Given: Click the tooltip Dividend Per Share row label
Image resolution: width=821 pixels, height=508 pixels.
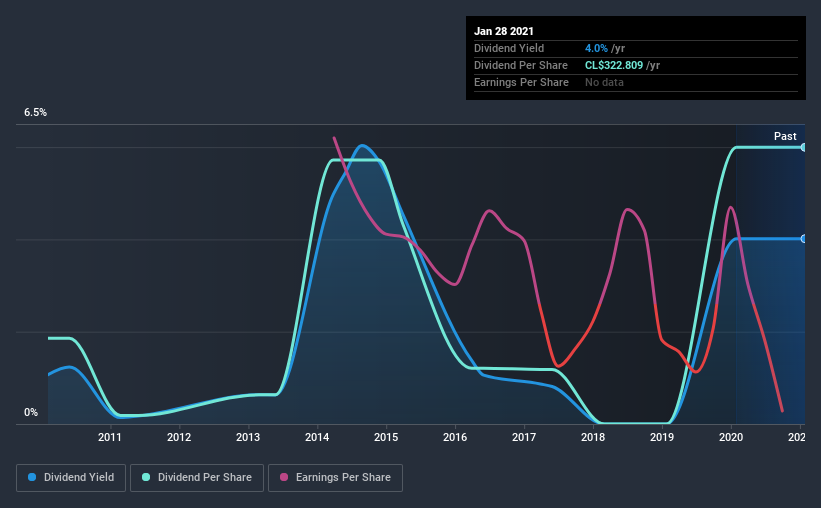Looking at the screenshot, I should 520,65.
